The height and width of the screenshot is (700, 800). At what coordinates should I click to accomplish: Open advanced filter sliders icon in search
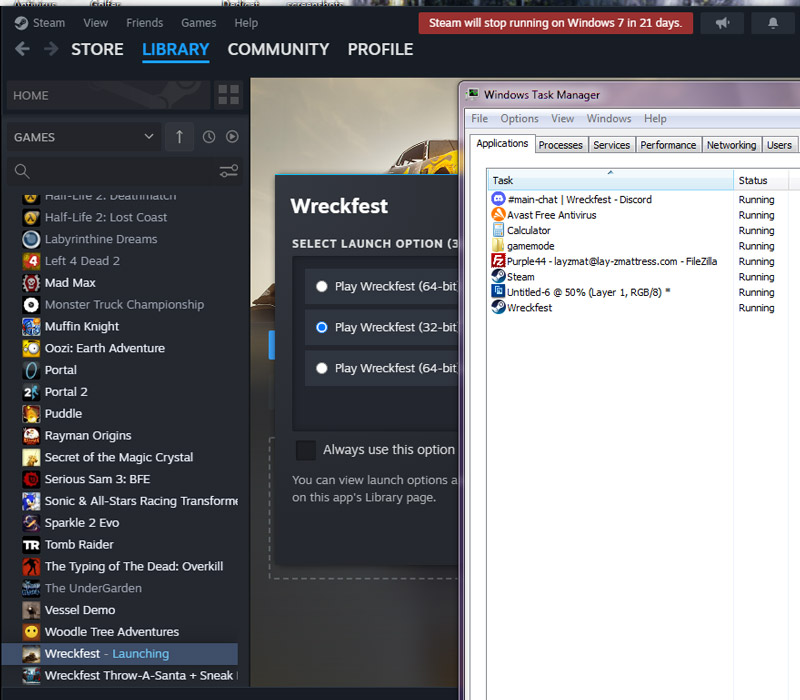point(229,171)
